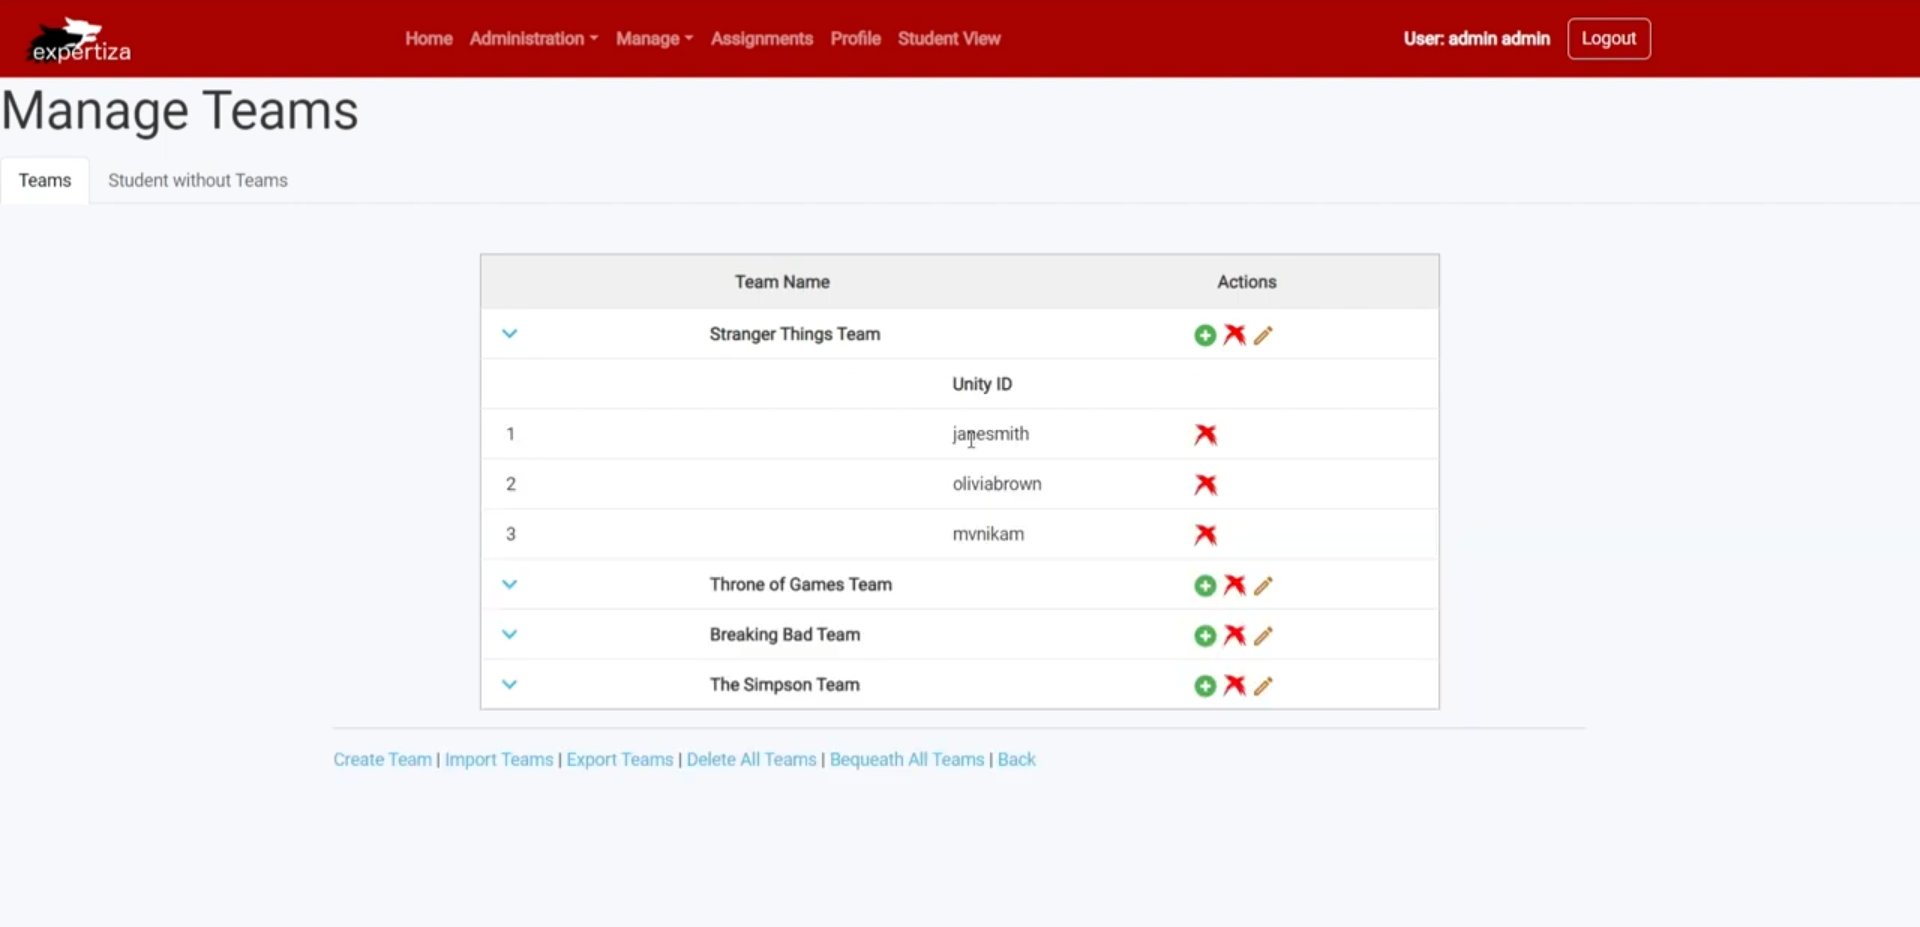Switch to Student without Teams tab
Screen dimensions: 1920x927
click(198, 180)
